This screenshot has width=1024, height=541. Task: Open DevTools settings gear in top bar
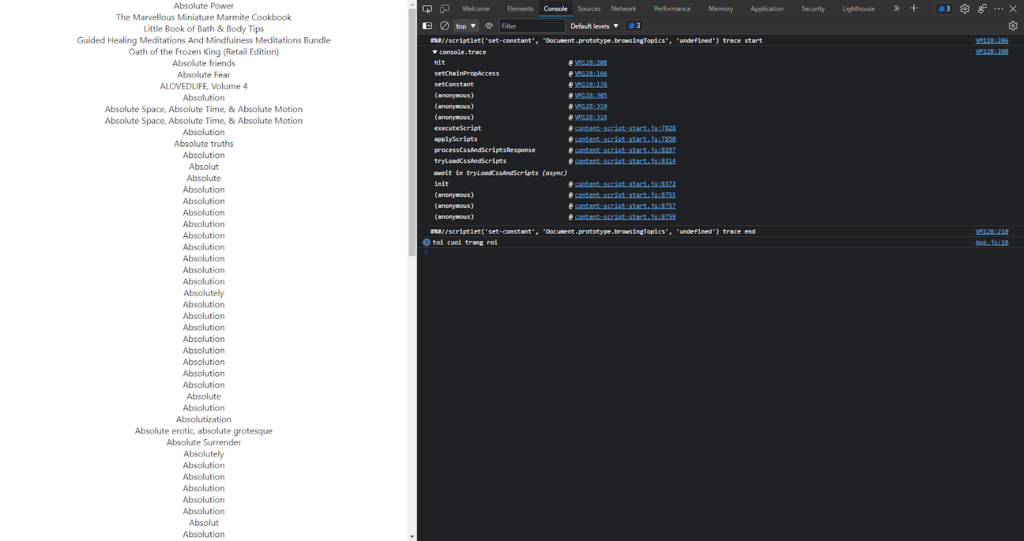(x=965, y=8)
